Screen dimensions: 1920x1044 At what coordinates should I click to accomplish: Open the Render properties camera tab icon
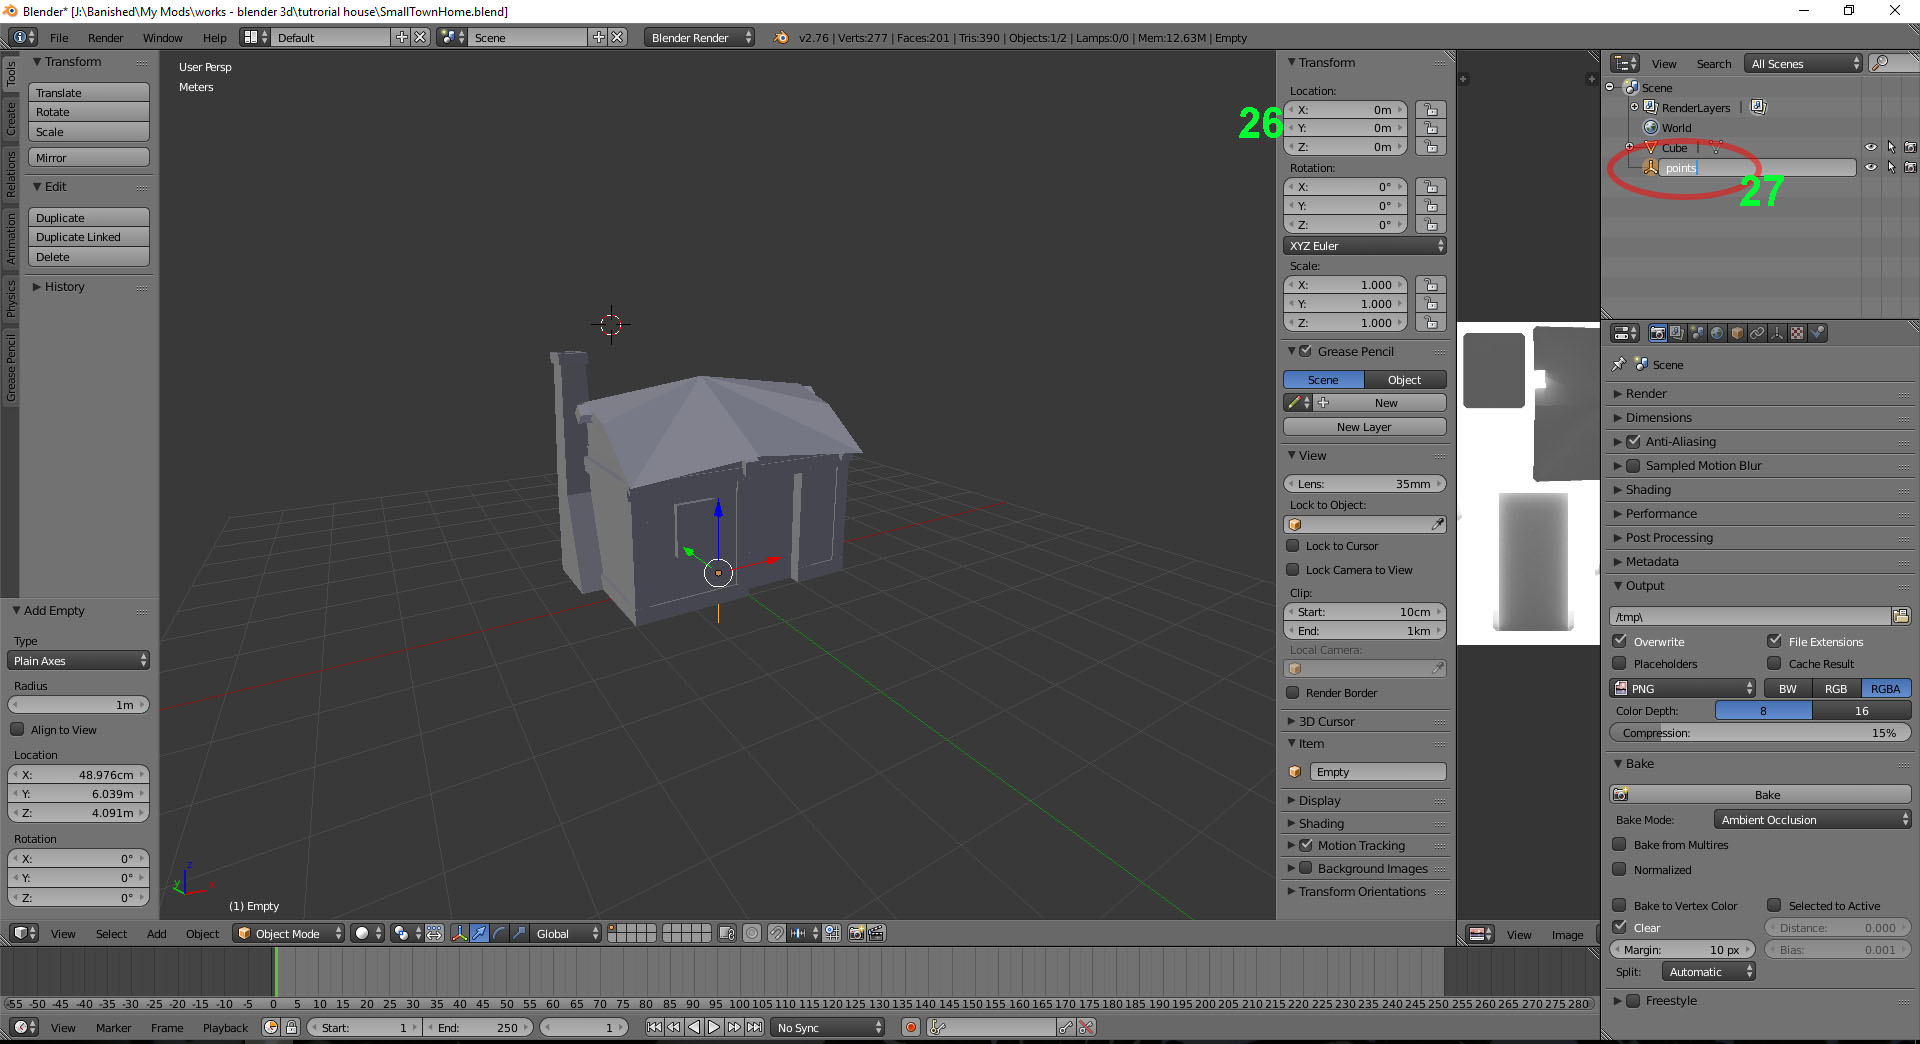click(1657, 333)
